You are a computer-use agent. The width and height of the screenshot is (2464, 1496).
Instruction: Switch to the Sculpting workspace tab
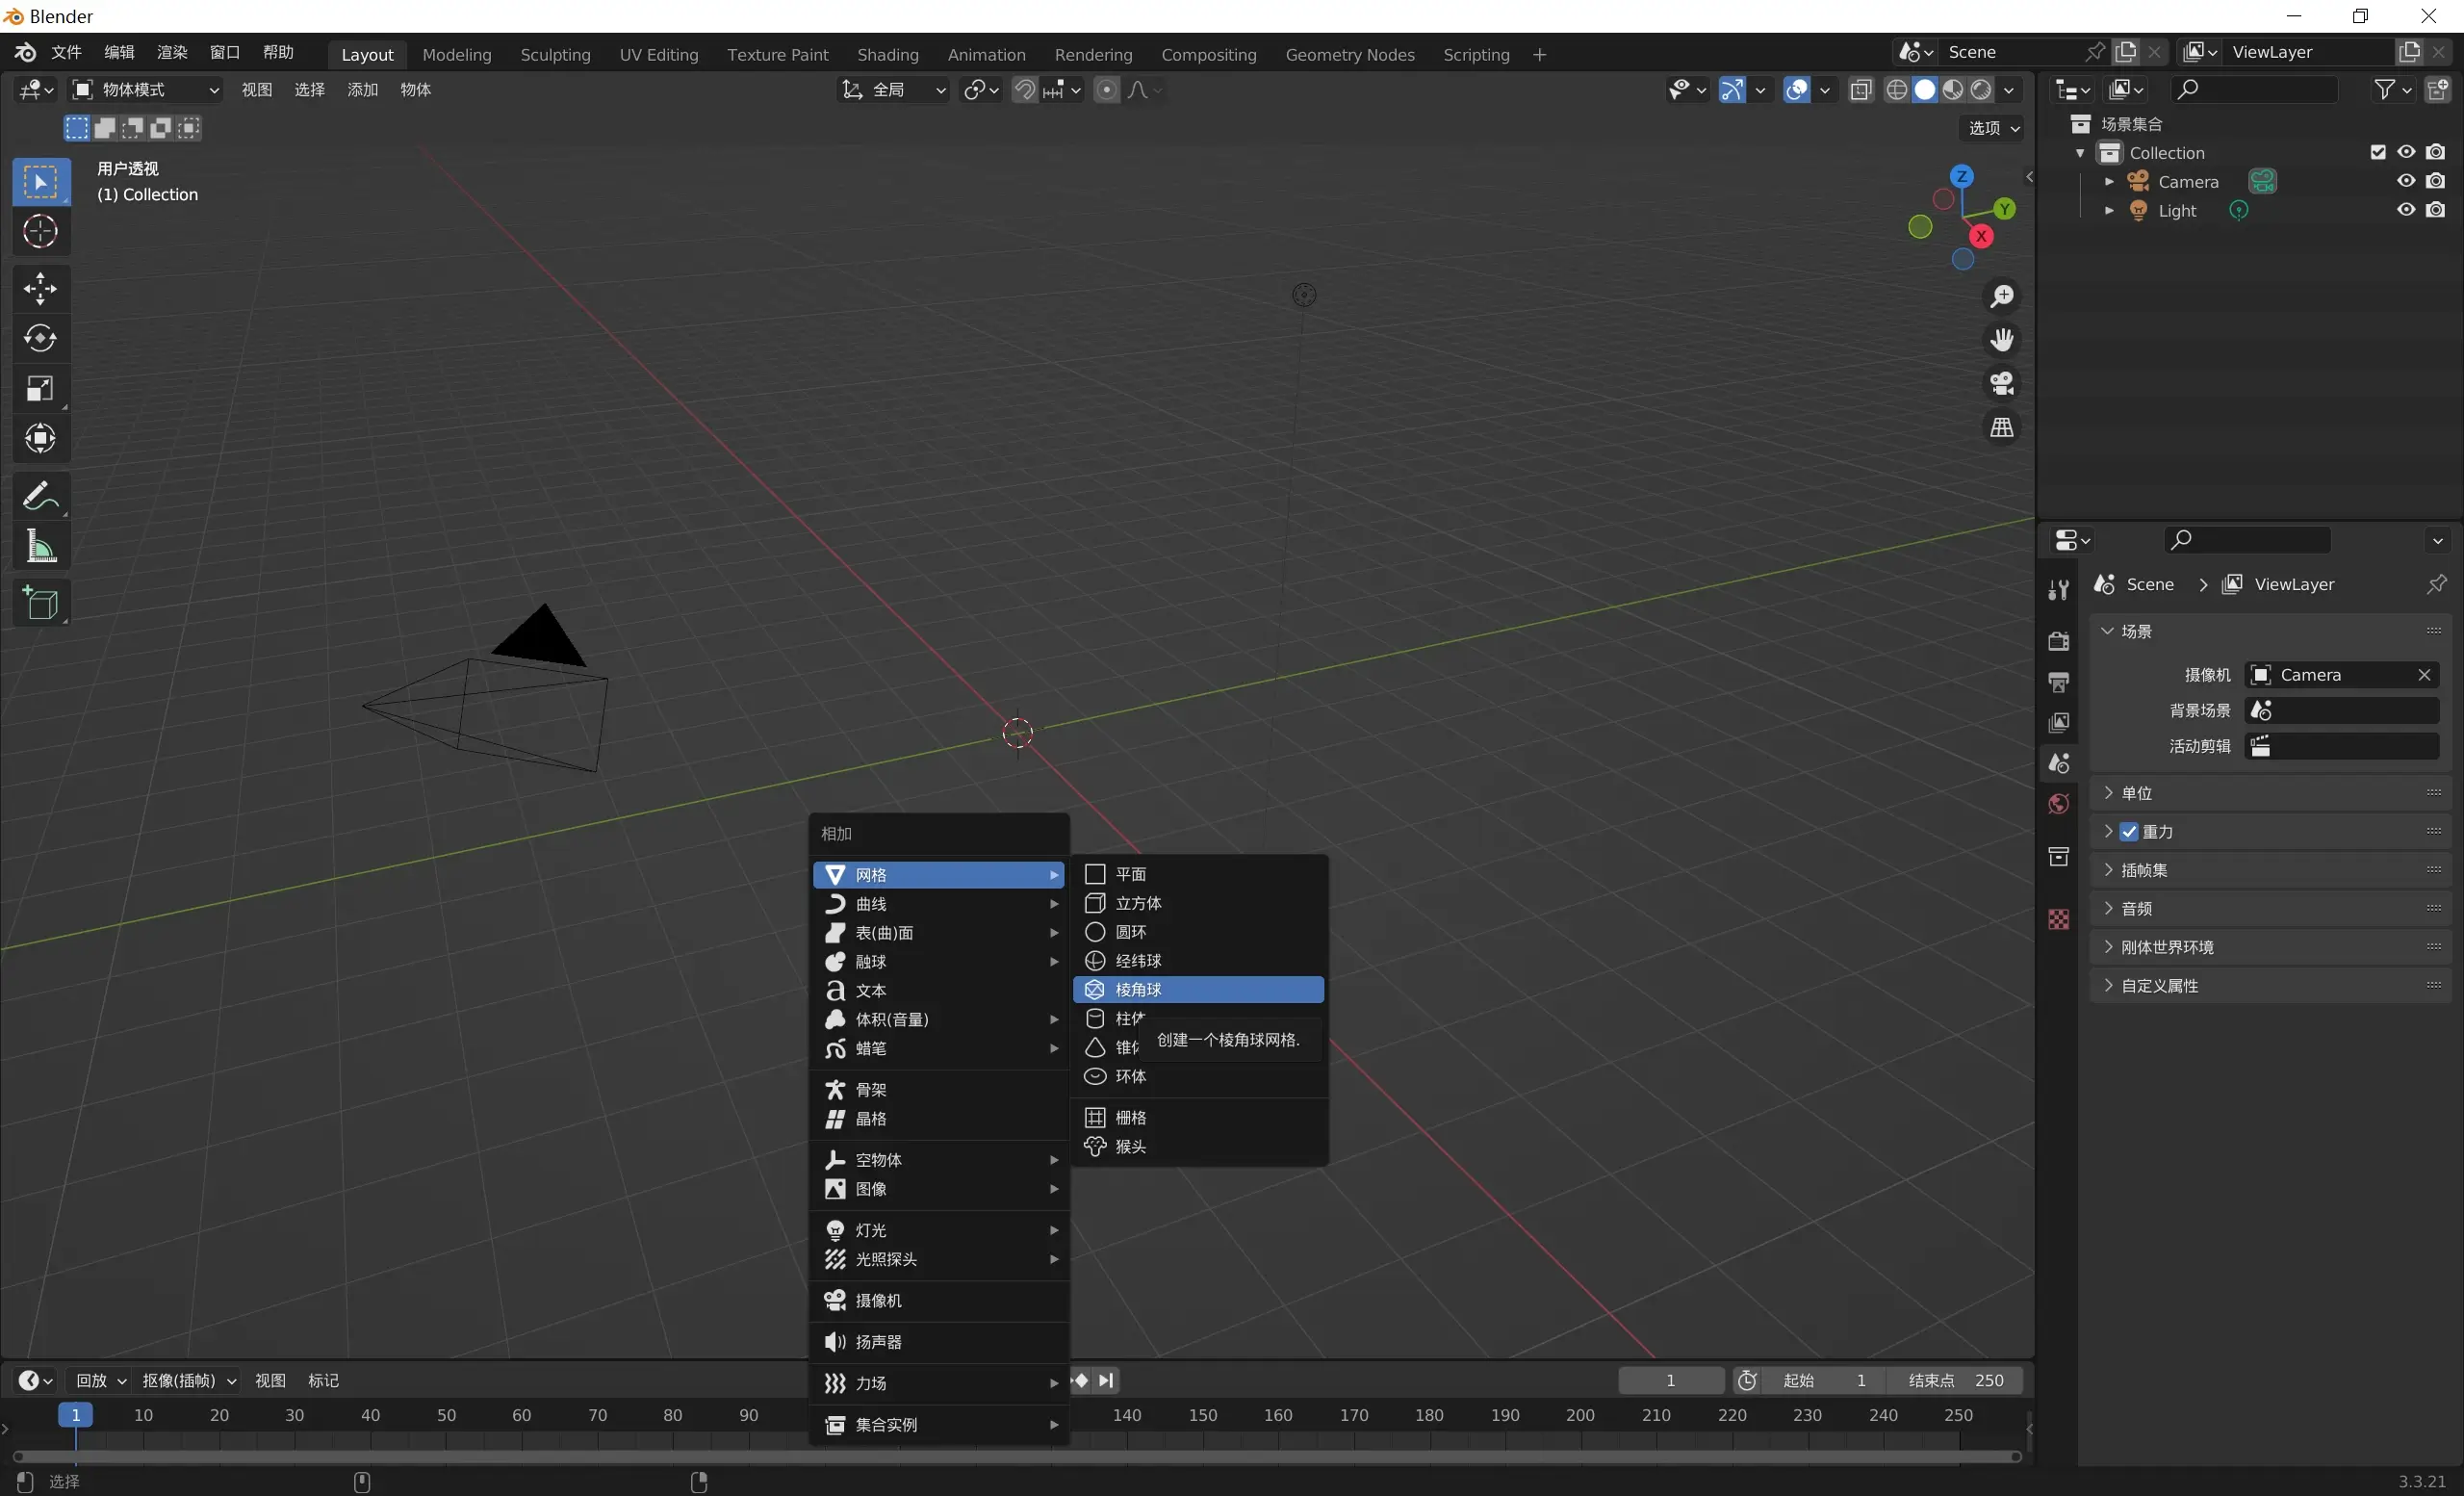[x=555, y=54]
